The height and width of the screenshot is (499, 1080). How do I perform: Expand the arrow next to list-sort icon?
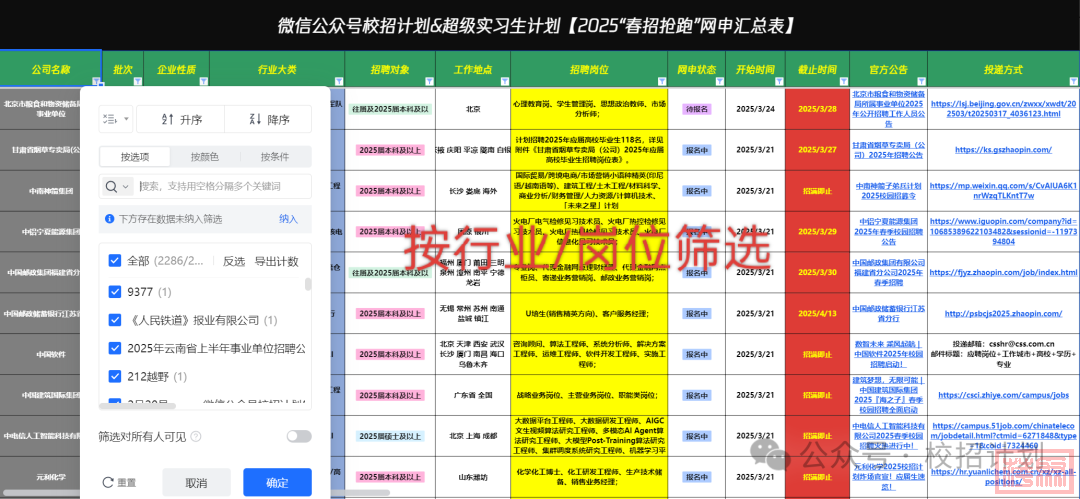(x=126, y=119)
